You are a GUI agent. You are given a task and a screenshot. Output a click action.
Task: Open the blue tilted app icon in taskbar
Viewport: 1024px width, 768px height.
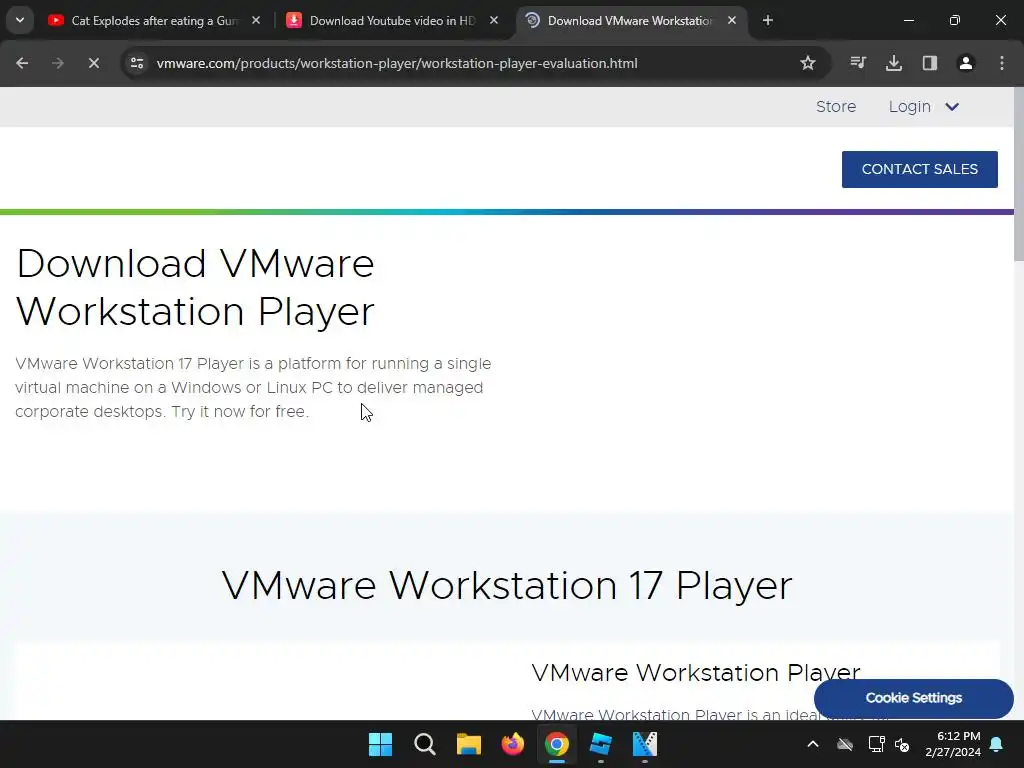pos(601,744)
